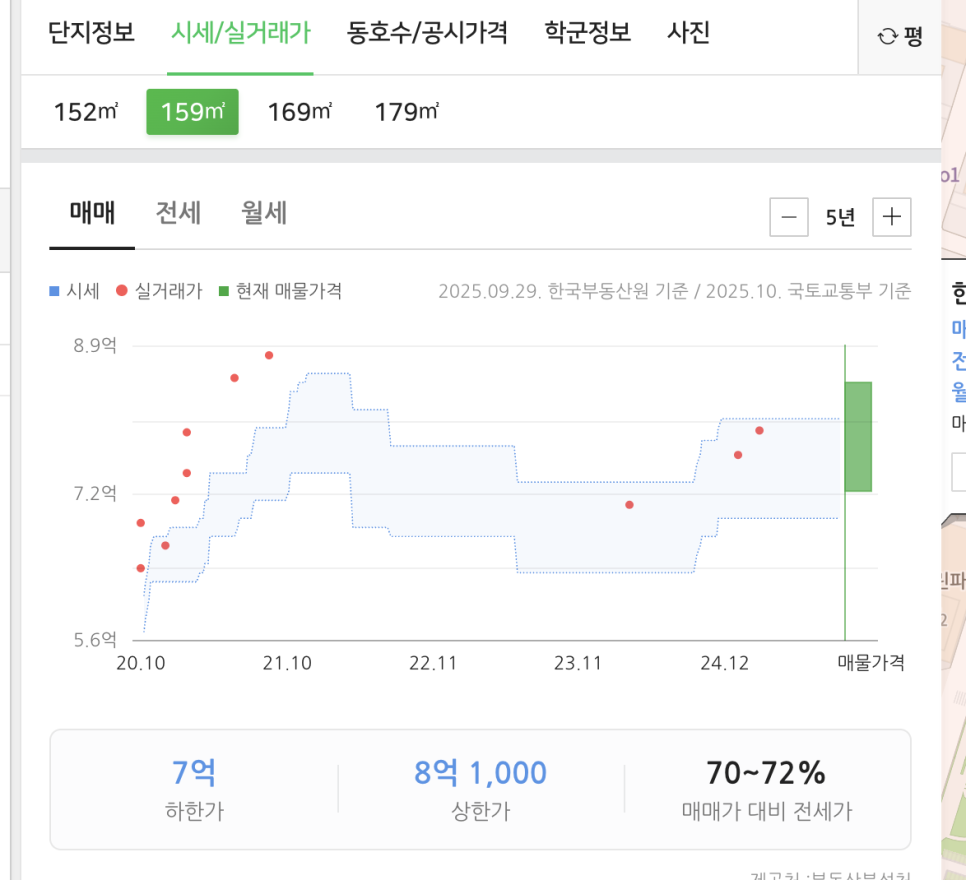Select the 159㎡ area option
The width and height of the screenshot is (966, 880).
click(192, 112)
